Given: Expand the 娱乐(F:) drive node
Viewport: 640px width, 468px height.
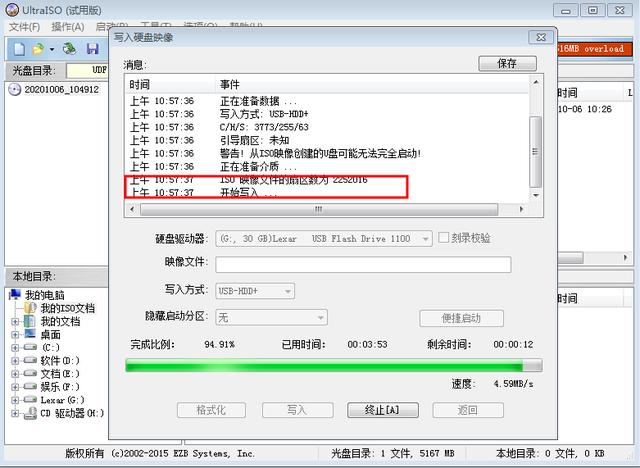Looking at the screenshot, I should pyautogui.click(x=15, y=387).
